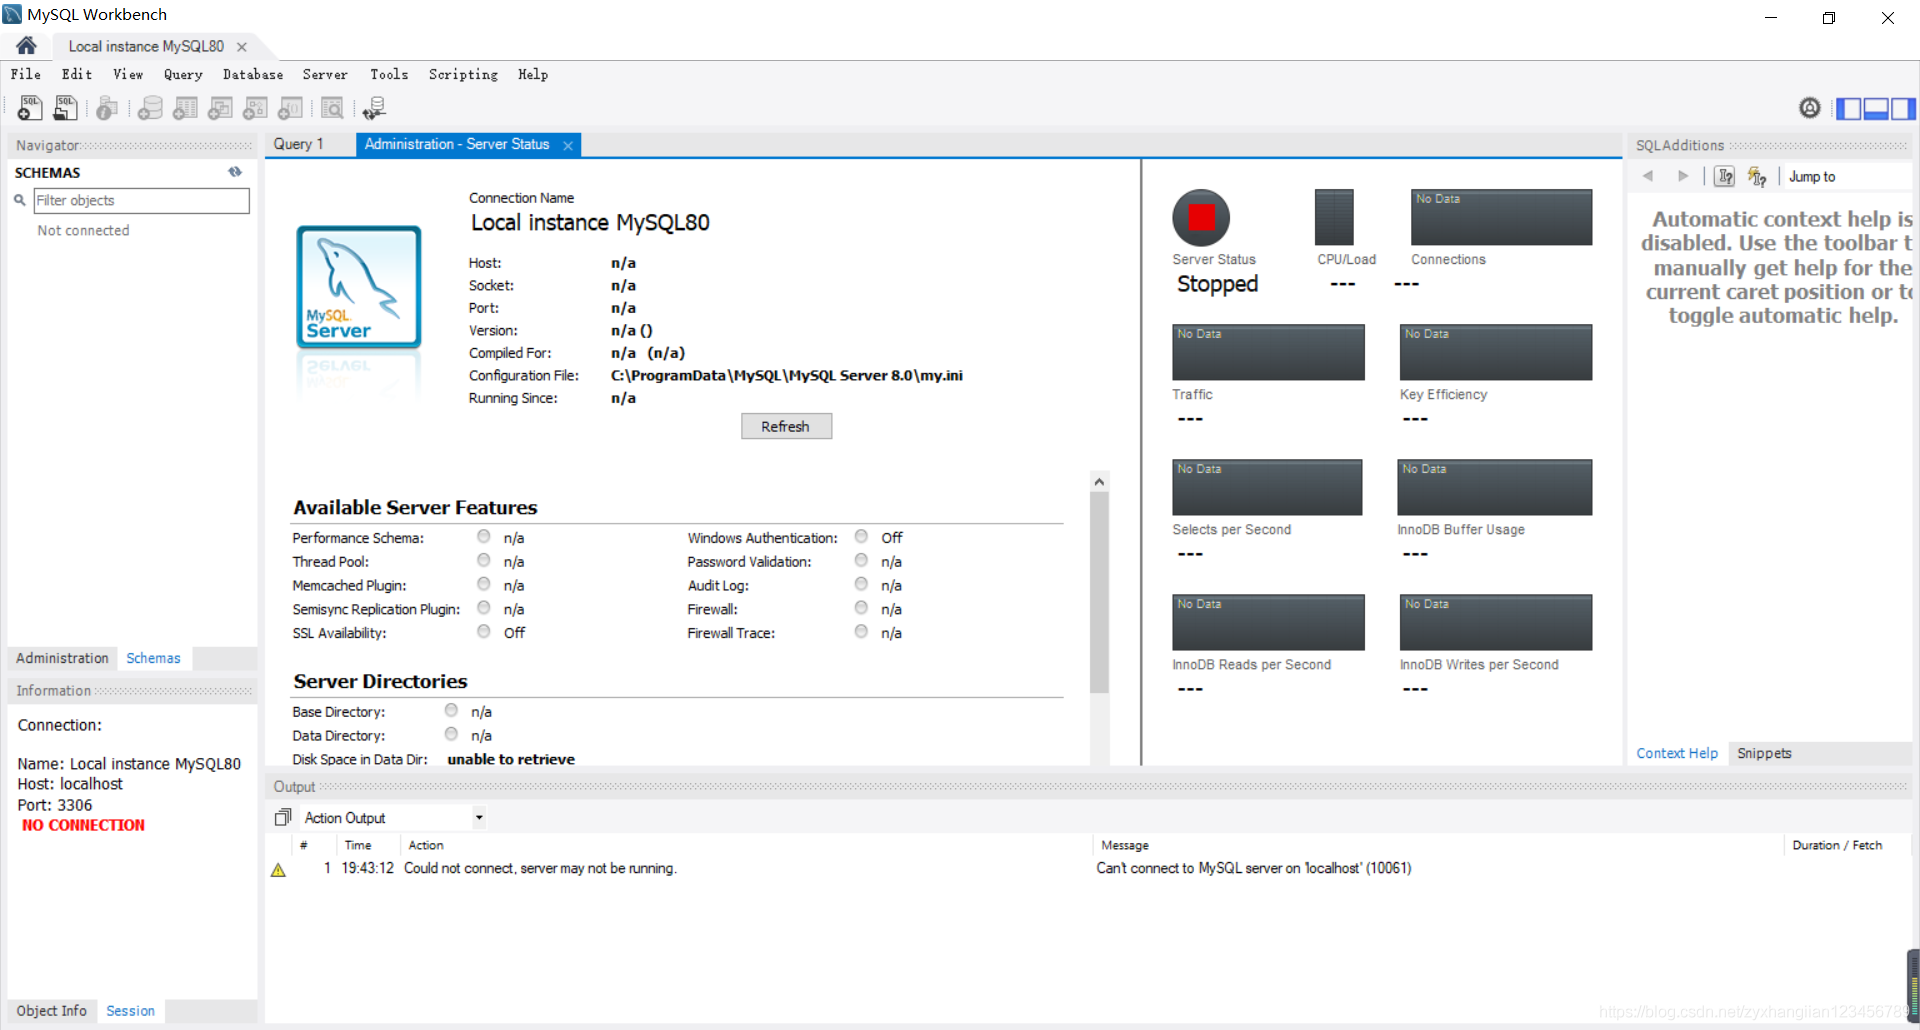Open the Snippets tab
Image resolution: width=1920 pixels, height=1030 pixels.
[x=1764, y=753]
